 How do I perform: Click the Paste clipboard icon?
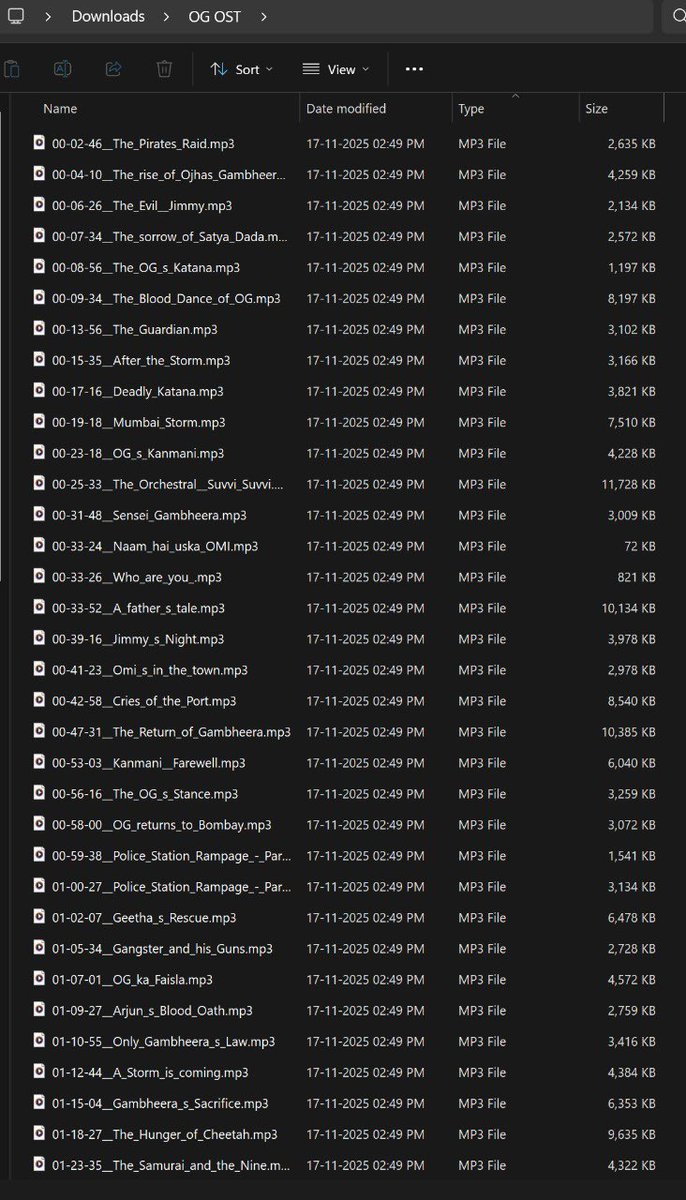tap(11, 69)
